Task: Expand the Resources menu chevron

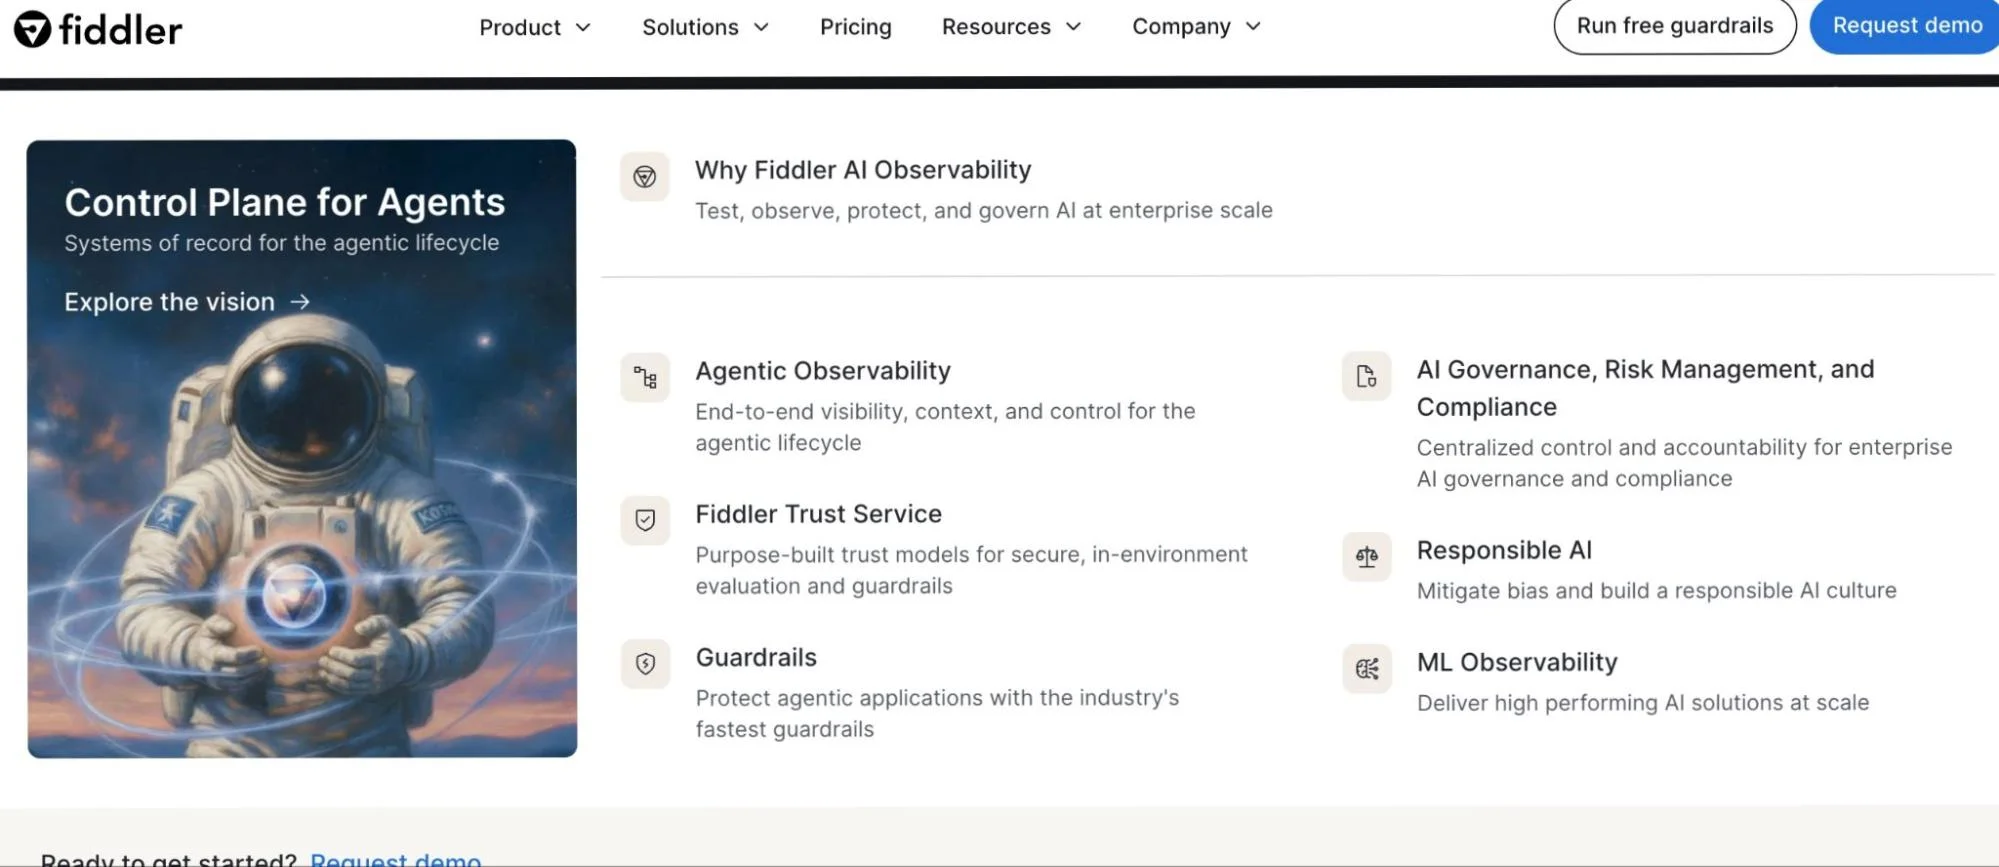Action: [1073, 27]
